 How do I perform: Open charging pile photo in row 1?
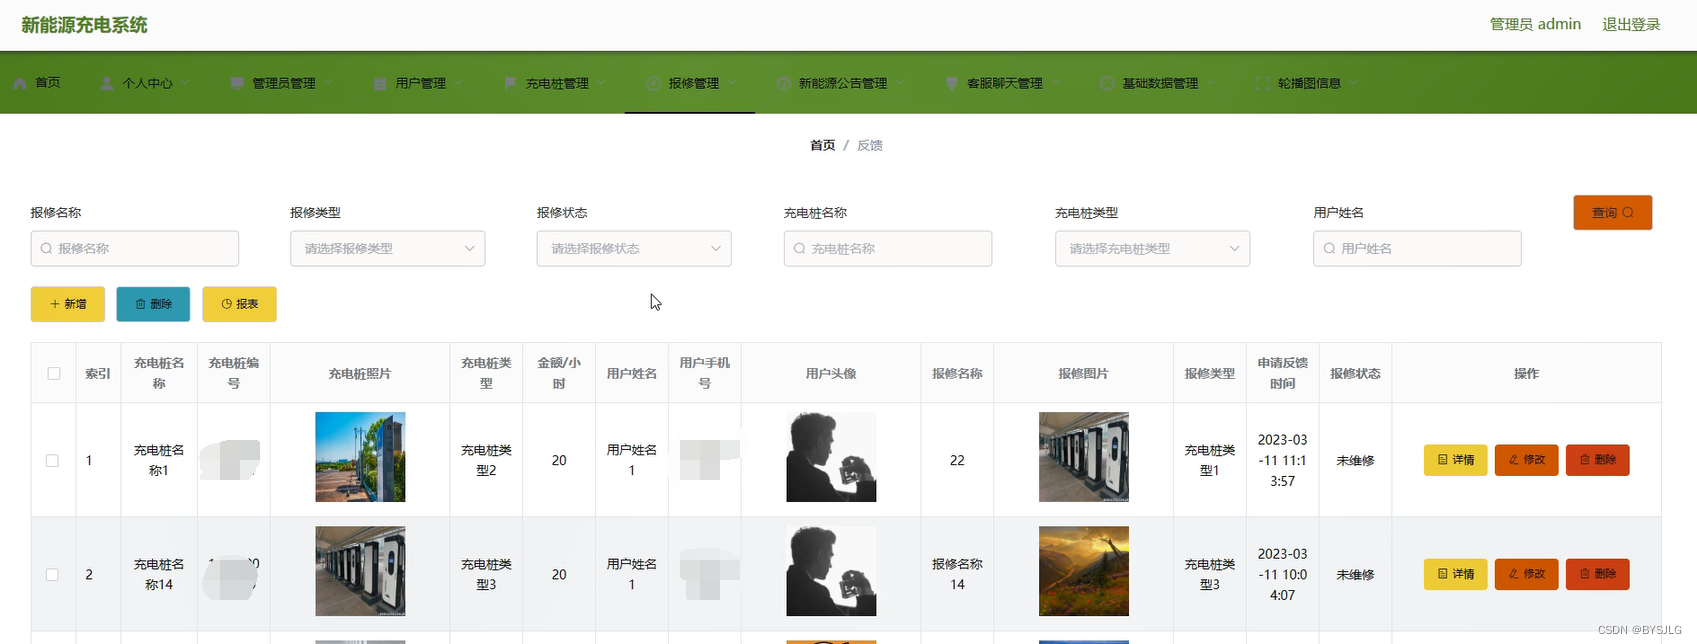360,457
